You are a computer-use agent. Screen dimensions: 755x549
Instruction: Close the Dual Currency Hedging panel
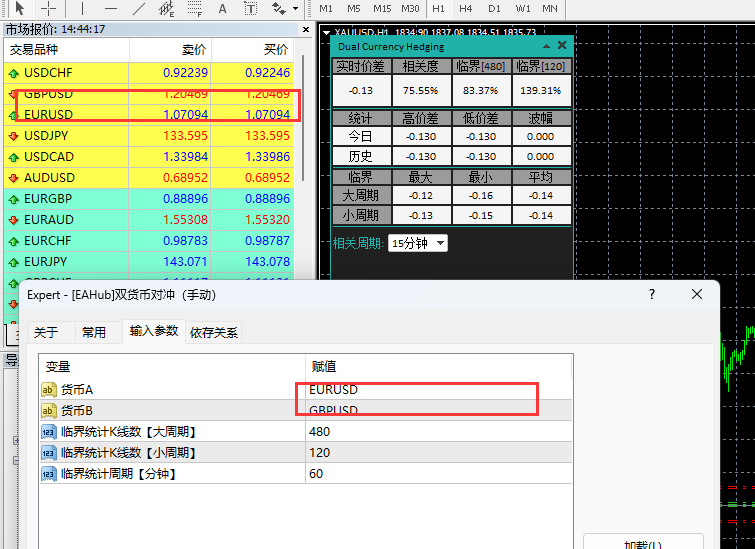click(562, 45)
